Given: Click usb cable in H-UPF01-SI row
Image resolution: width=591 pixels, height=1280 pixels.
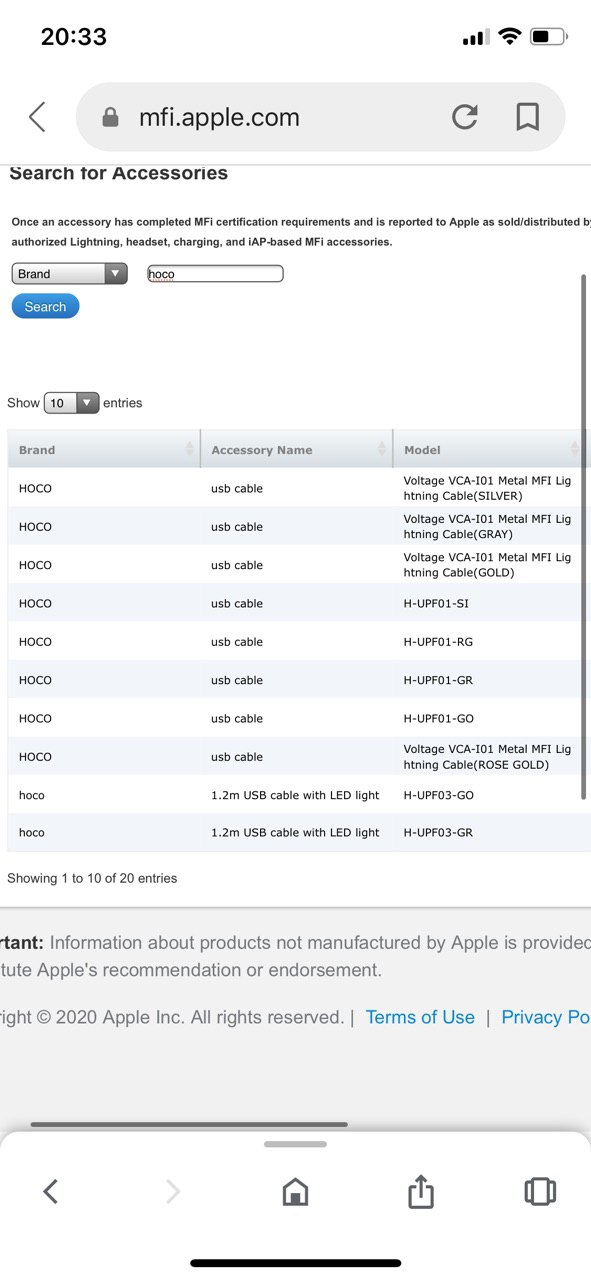Looking at the screenshot, I should point(237,603).
